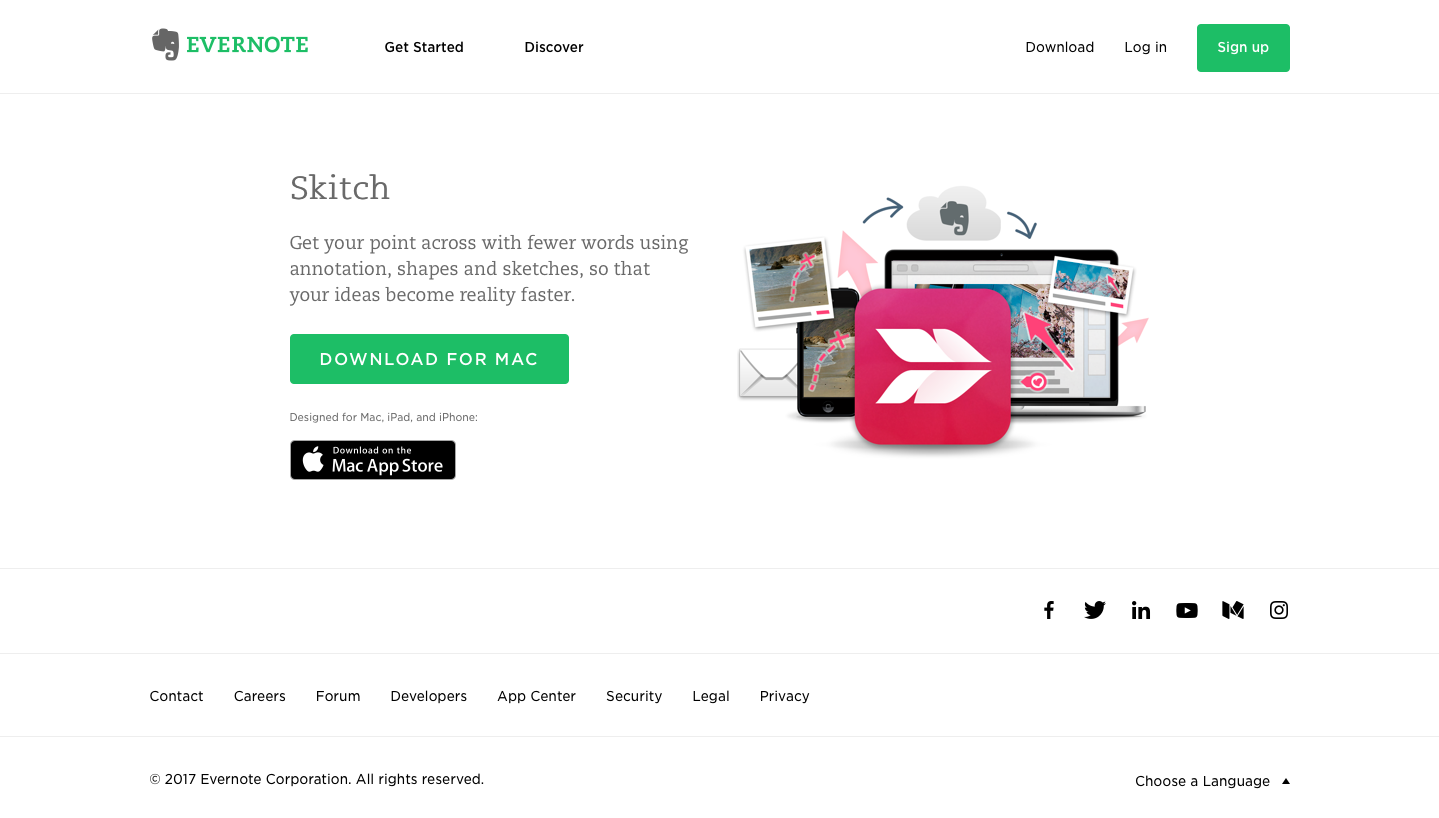This screenshot has width=1439, height=818.
Task: Open the Contact footer link
Action: pyautogui.click(x=176, y=696)
